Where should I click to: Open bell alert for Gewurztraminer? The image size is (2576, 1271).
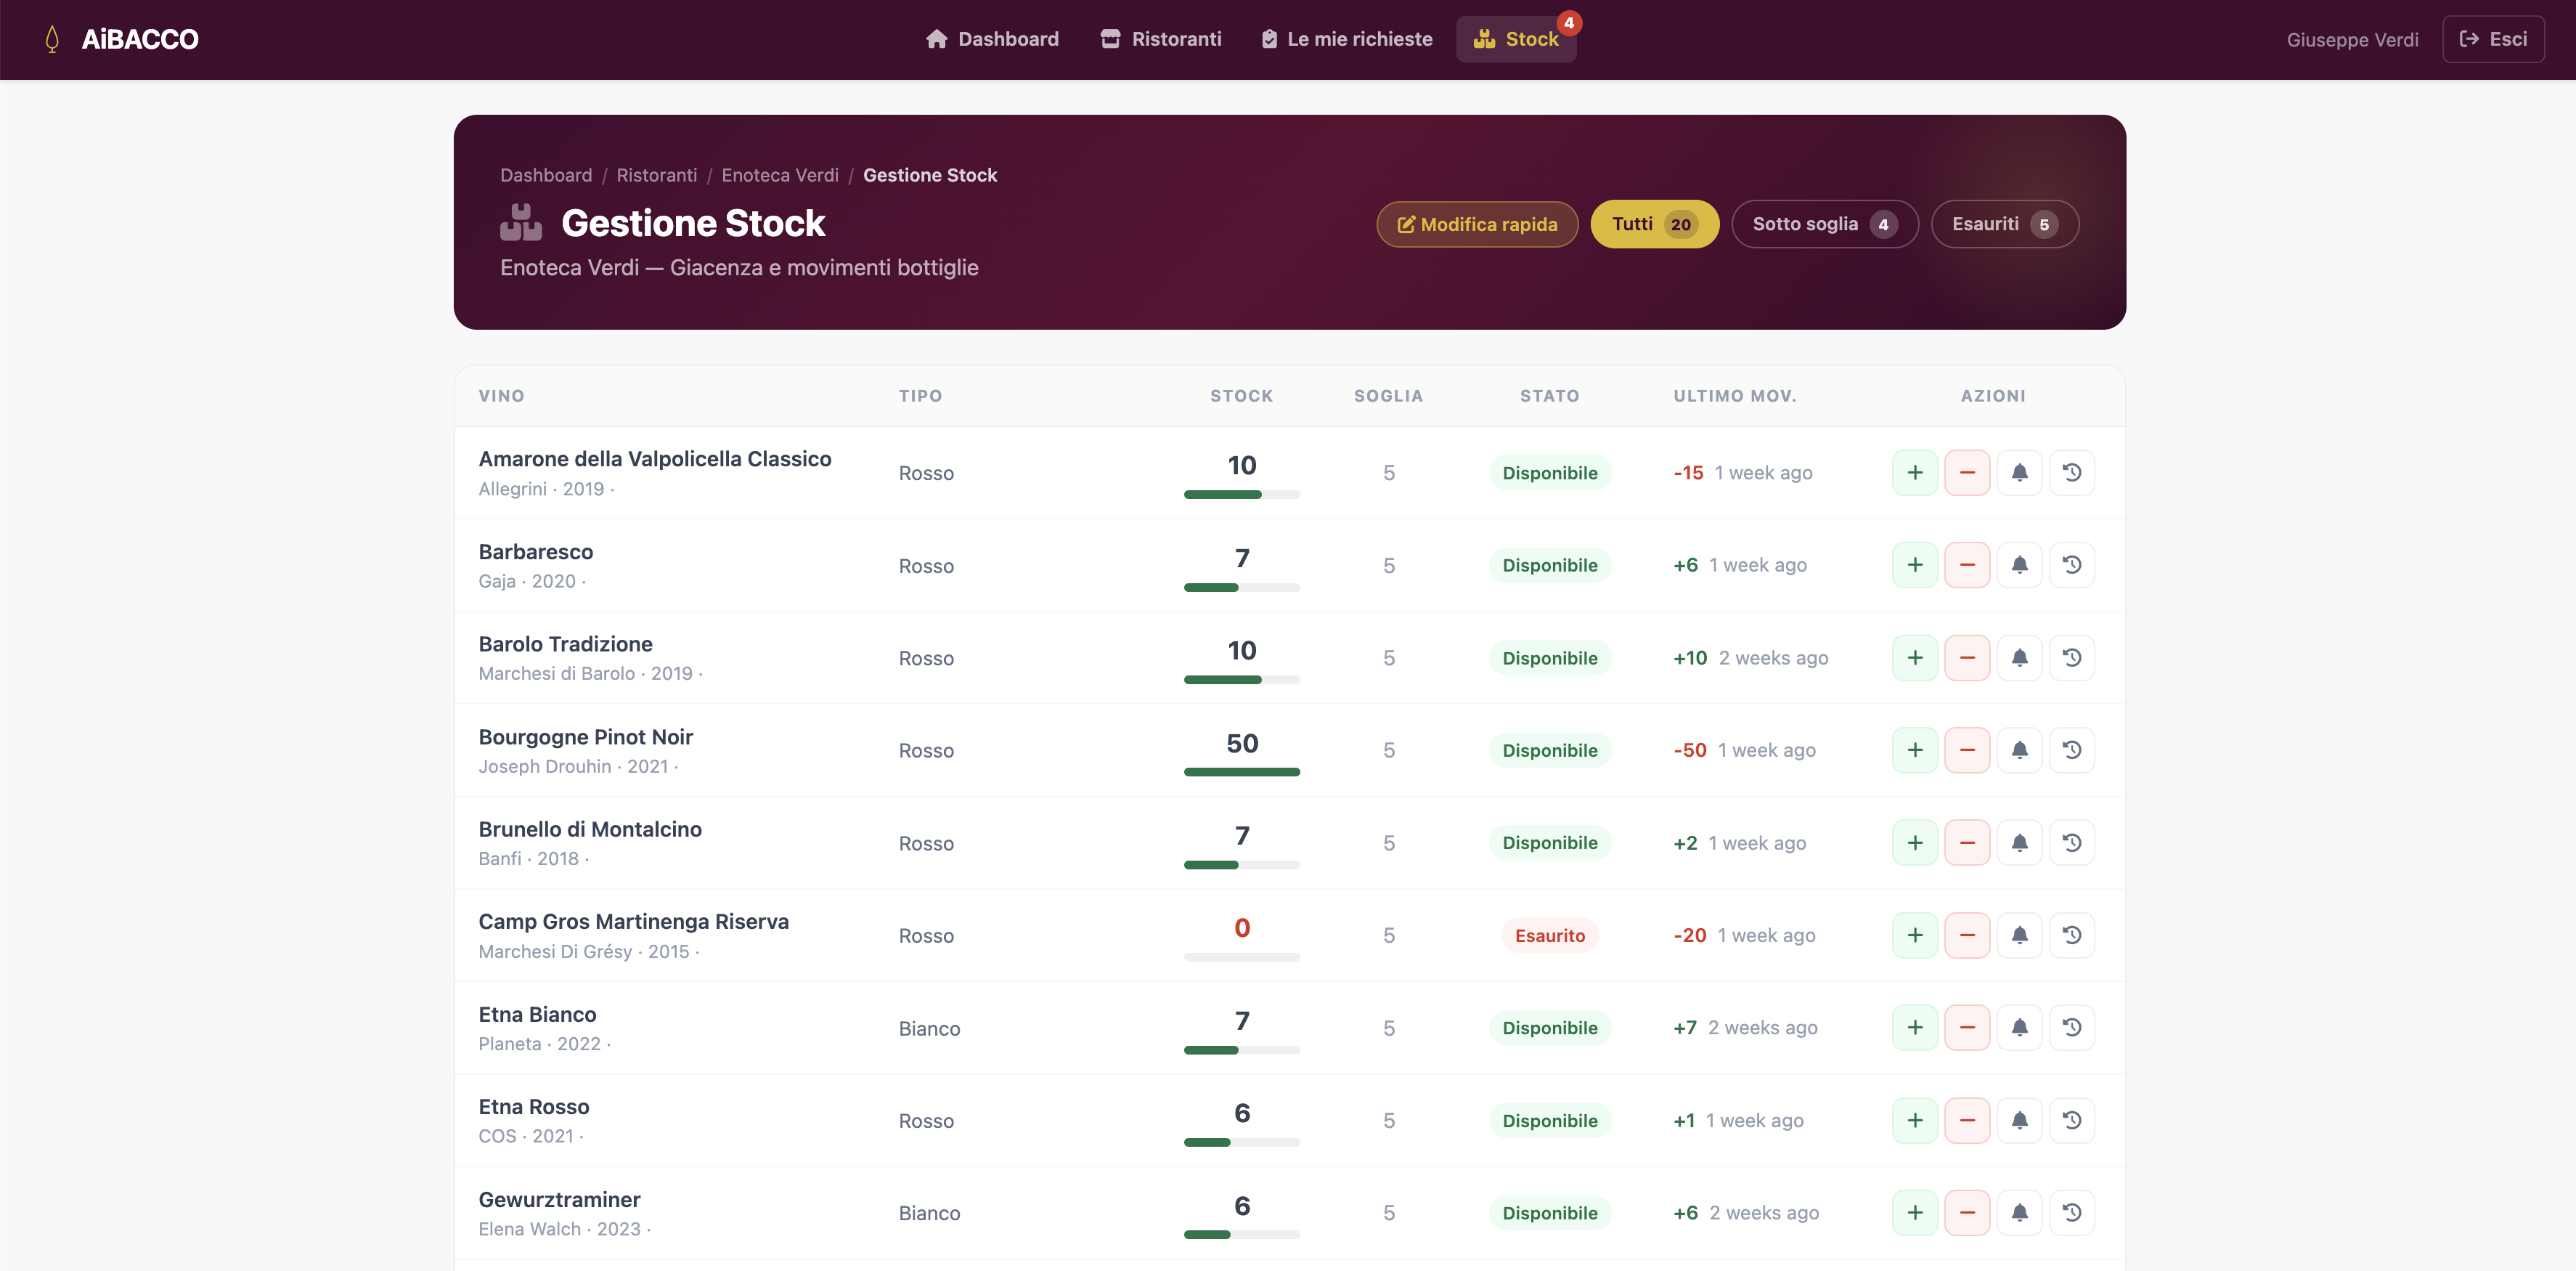tap(2019, 1213)
